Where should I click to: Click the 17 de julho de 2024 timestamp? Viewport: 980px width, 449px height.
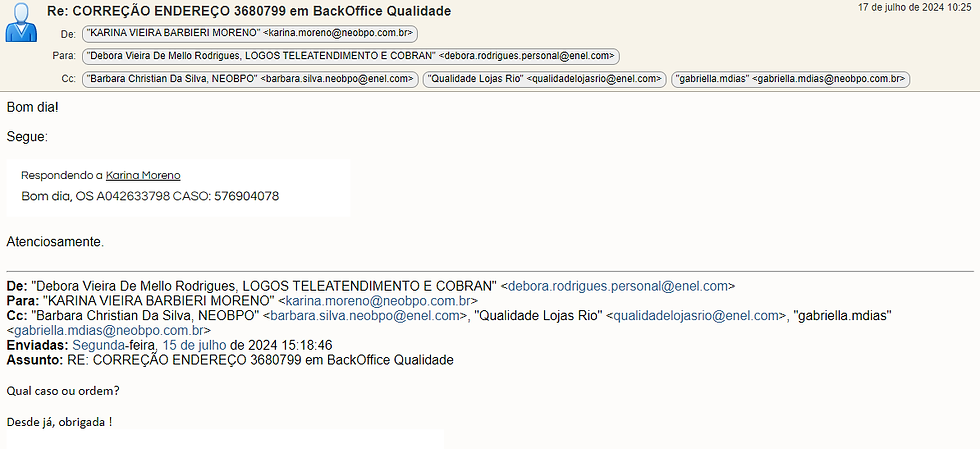tap(916, 8)
